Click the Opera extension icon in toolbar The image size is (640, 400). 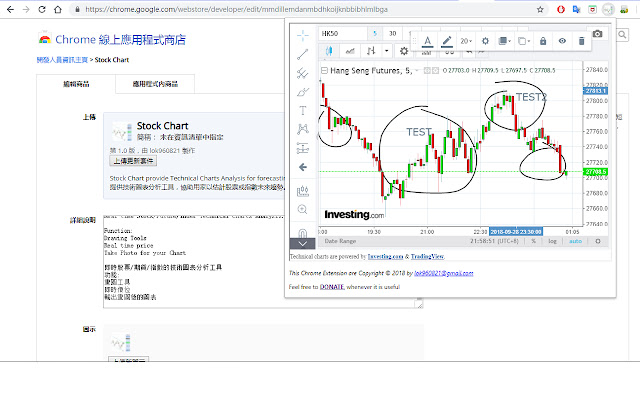pos(561,9)
